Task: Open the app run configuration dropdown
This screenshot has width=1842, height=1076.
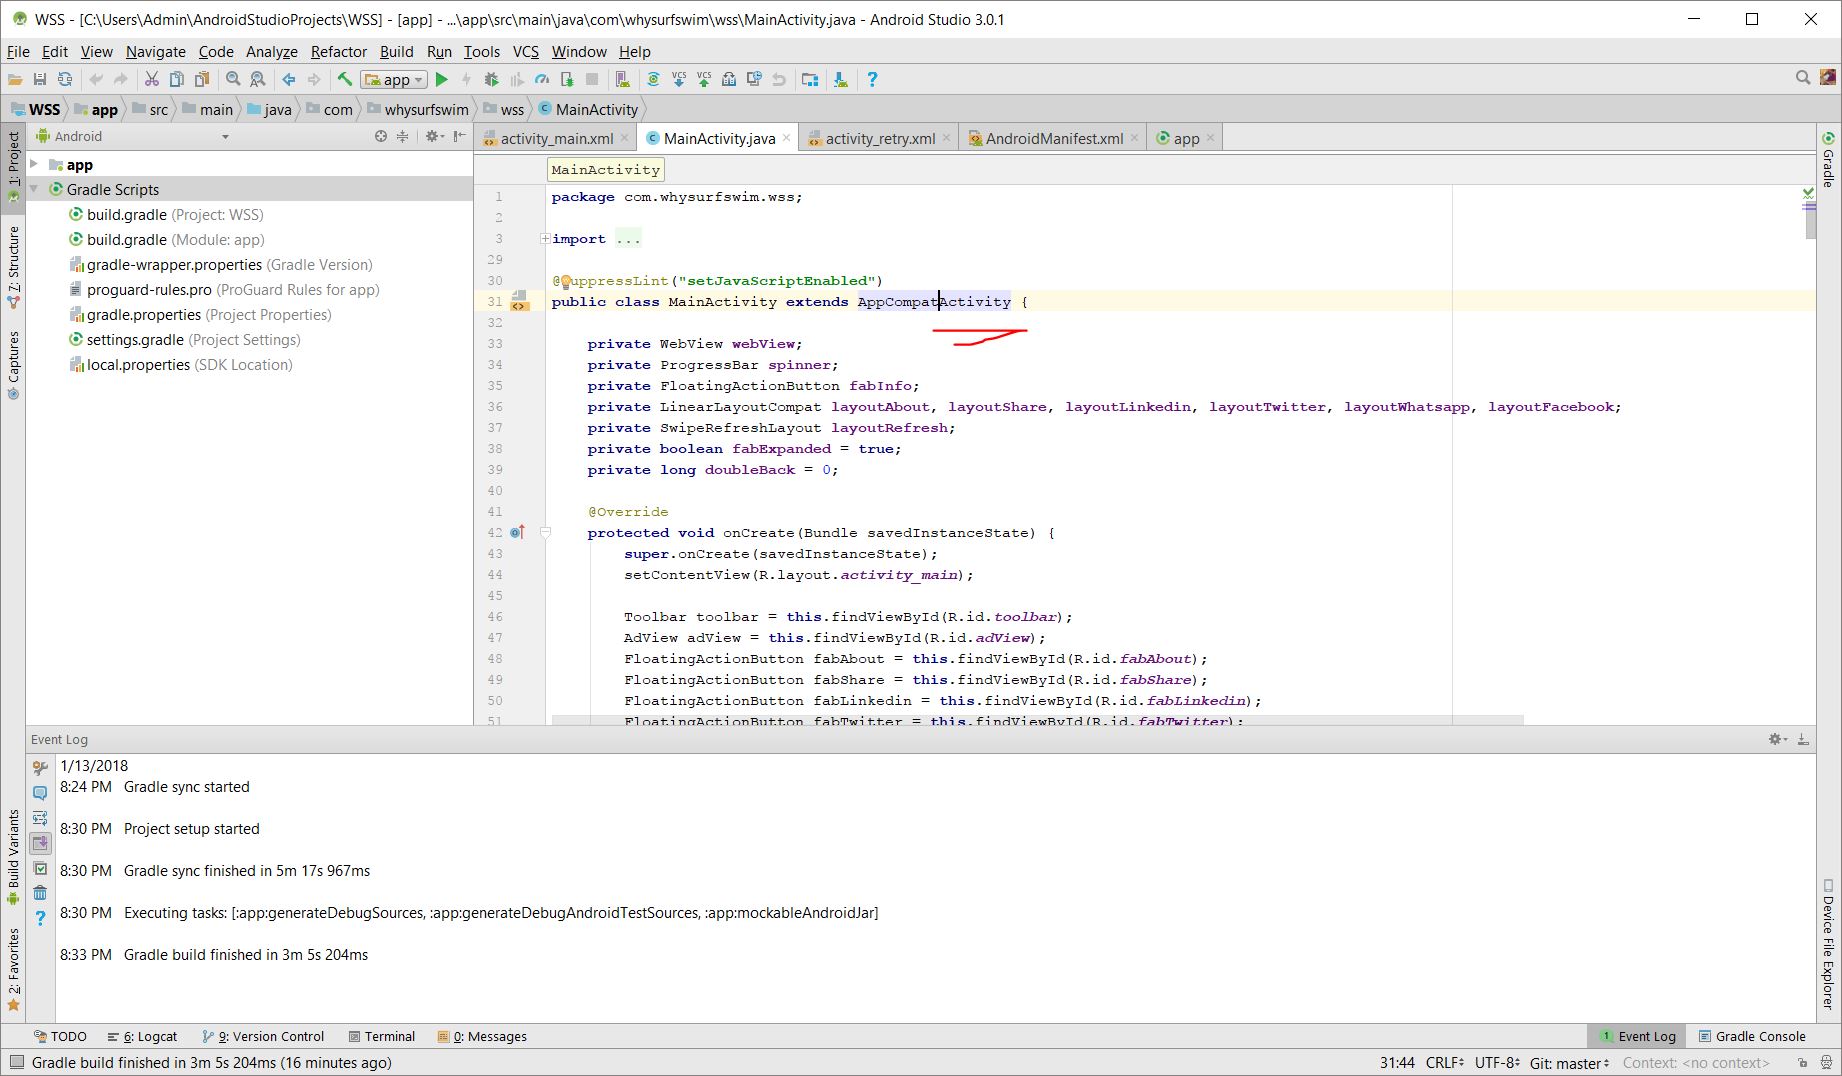Action: (x=395, y=80)
